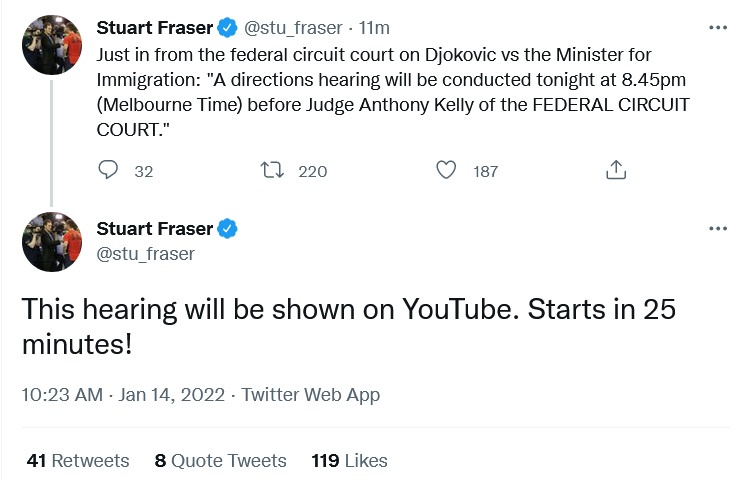Image resolution: width=748 pixels, height=480 pixels.
Task: Open more options on the second tweet
Action: click(x=717, y=228)
